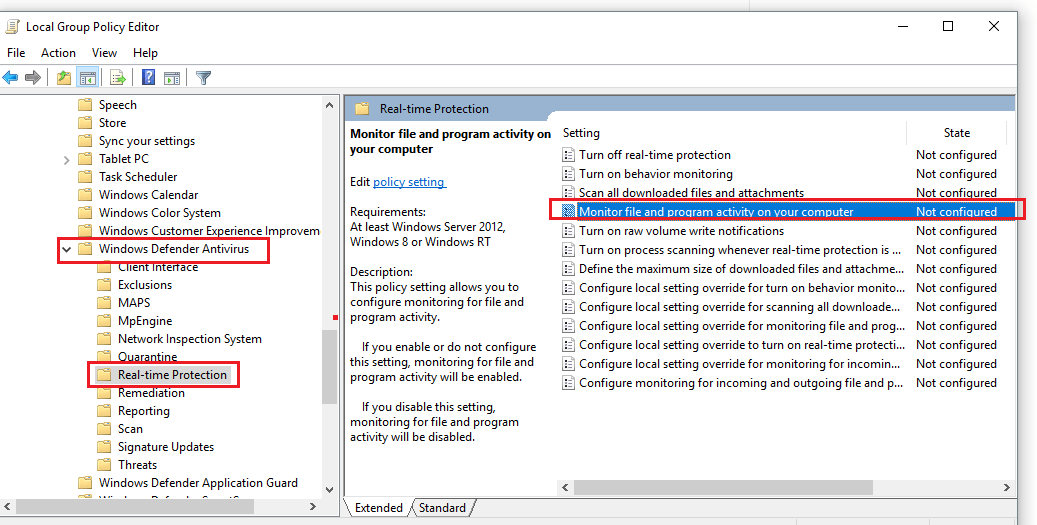Click the Filter funnel toolbar icon
Image resolution: width=1037 pixels, height=525 pixels.
(x=204, y=78)
